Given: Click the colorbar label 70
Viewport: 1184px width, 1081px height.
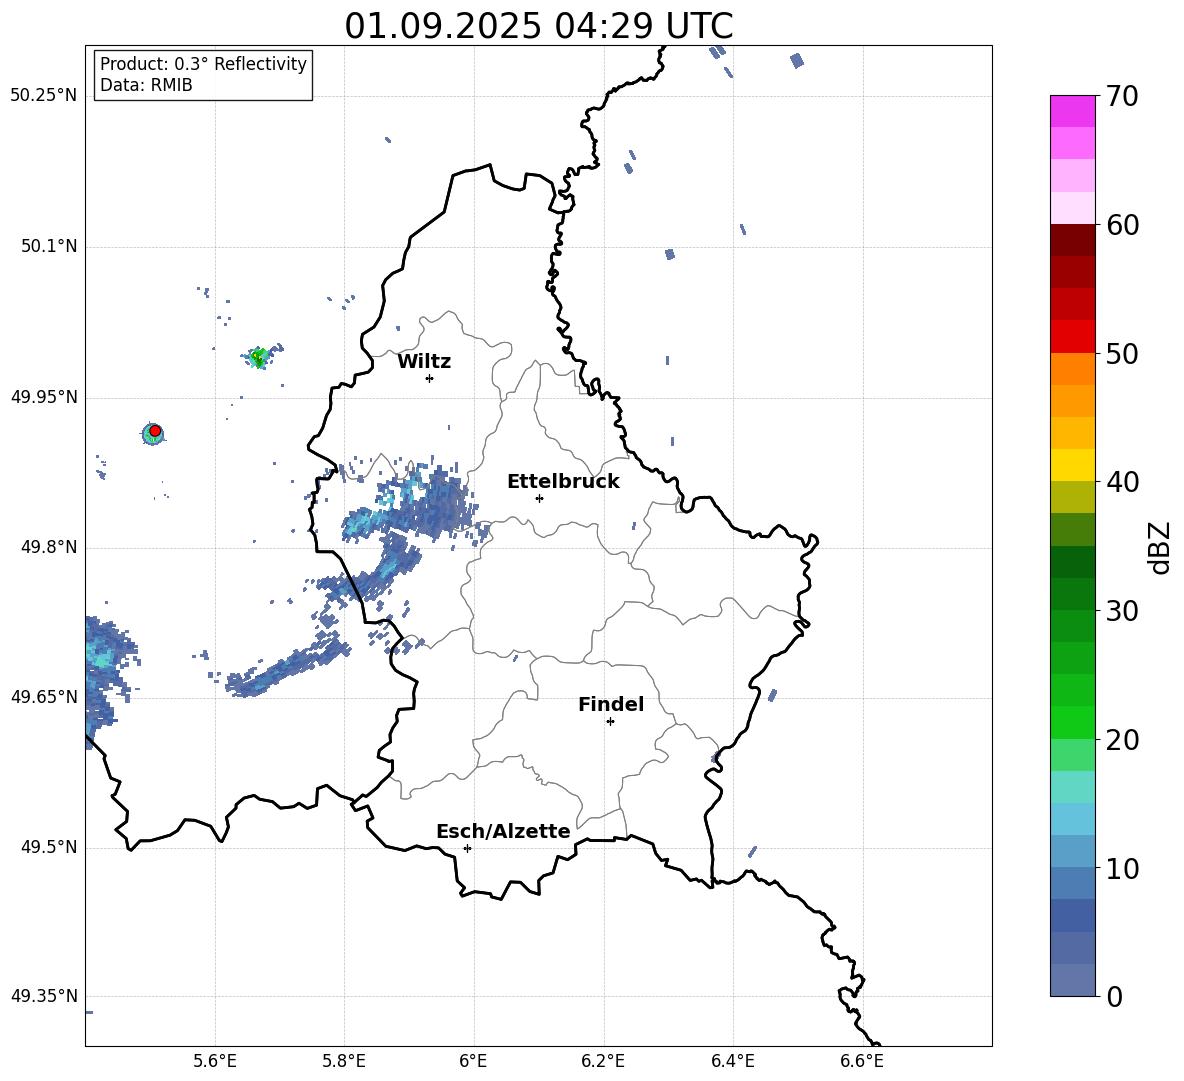Looking at the screenshot, I should (x=1122, y=97).
